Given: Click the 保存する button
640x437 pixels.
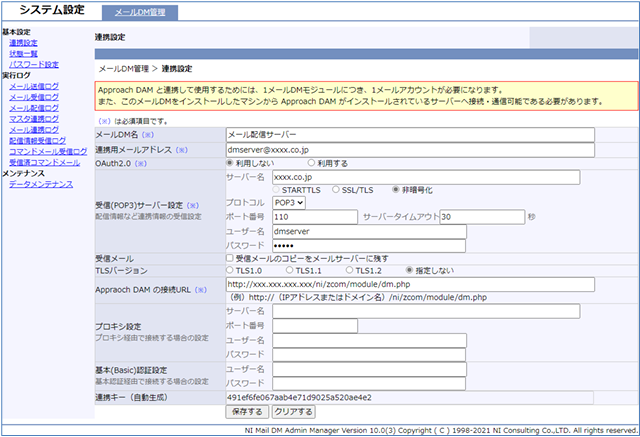Looking at the screenshot, I should pyautogui.click(x=247, y=412).
